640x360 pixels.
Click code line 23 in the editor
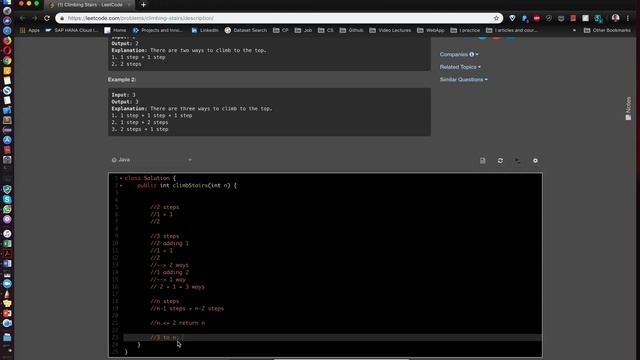tap(333, 338)
